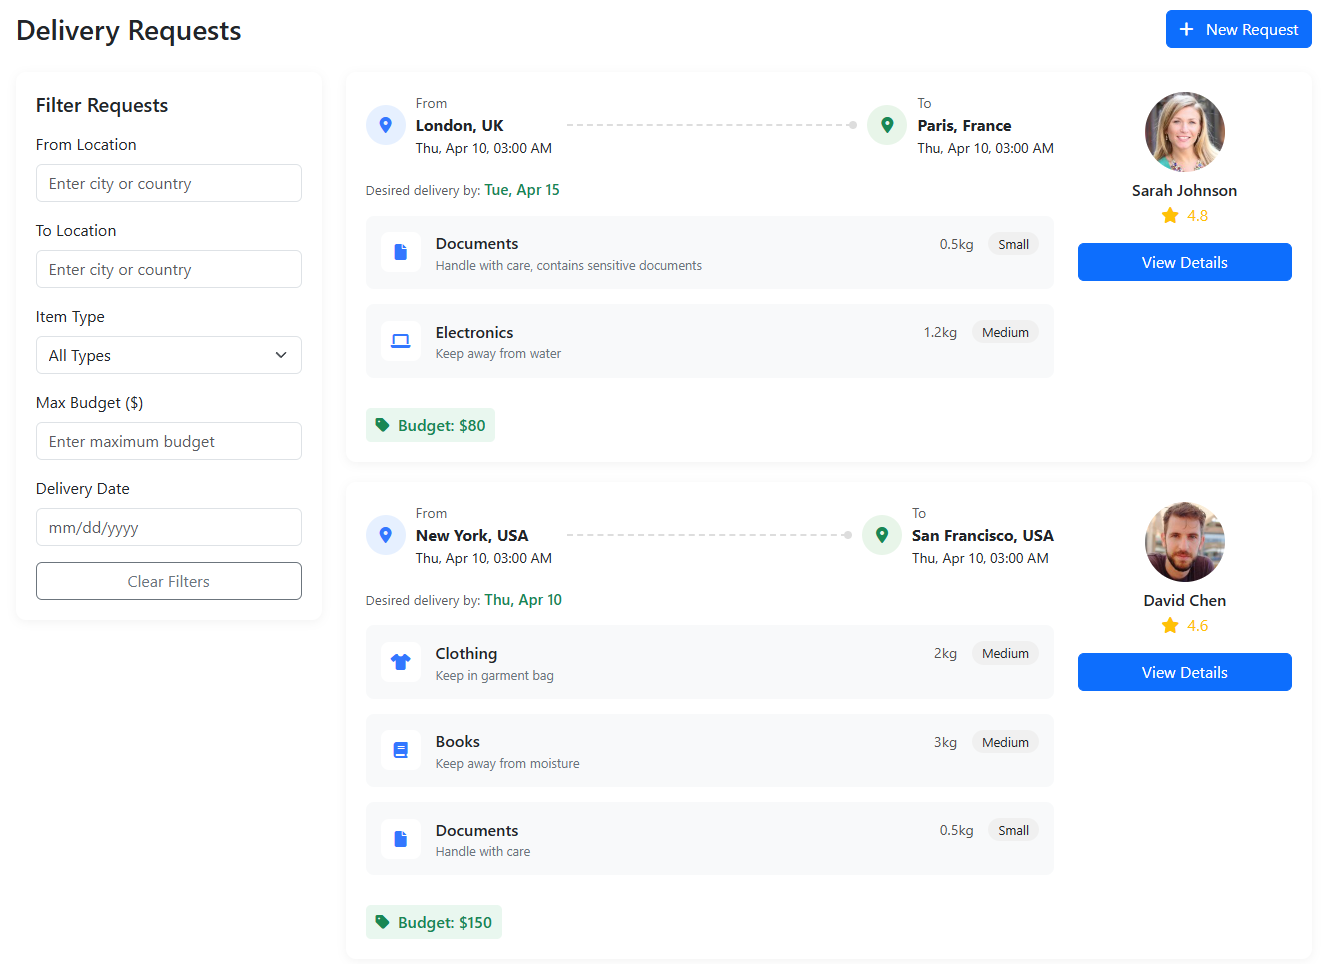Image resolution: width=1326 pixels, height=964 pixels.
Task: Open the Item Type dropdown
Action: pos(169,355)
